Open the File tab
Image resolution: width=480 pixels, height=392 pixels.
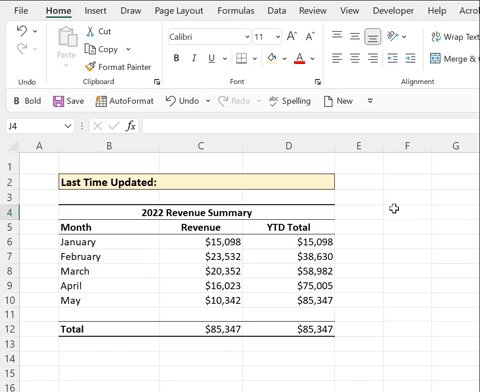(x=21, y=11)
